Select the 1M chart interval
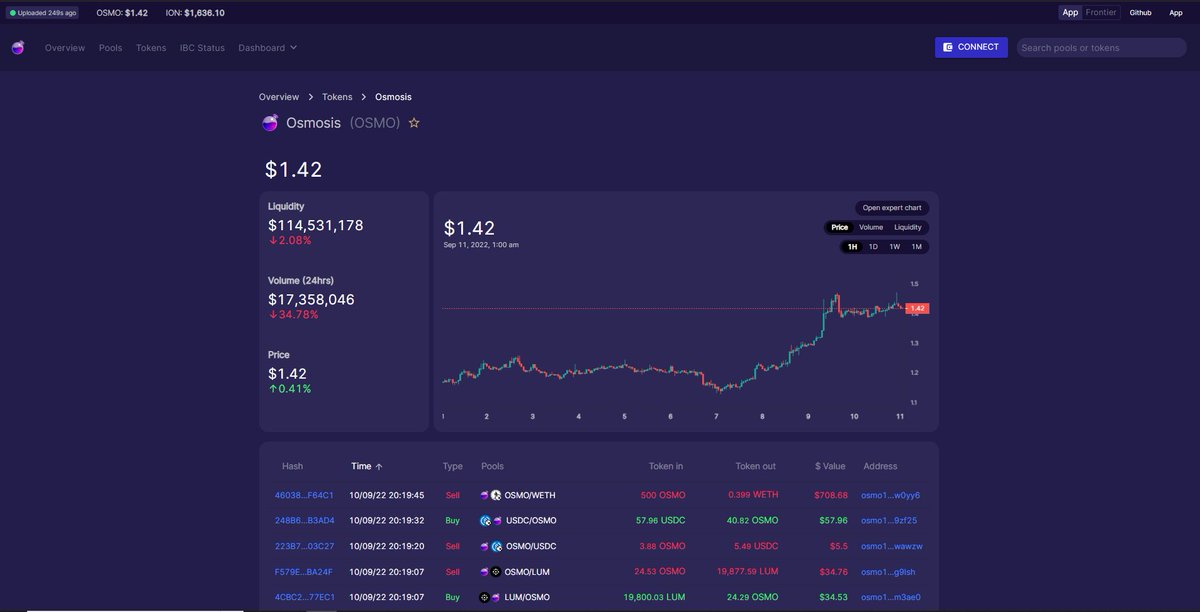The image size is (1200, 612). pos(916,246)
